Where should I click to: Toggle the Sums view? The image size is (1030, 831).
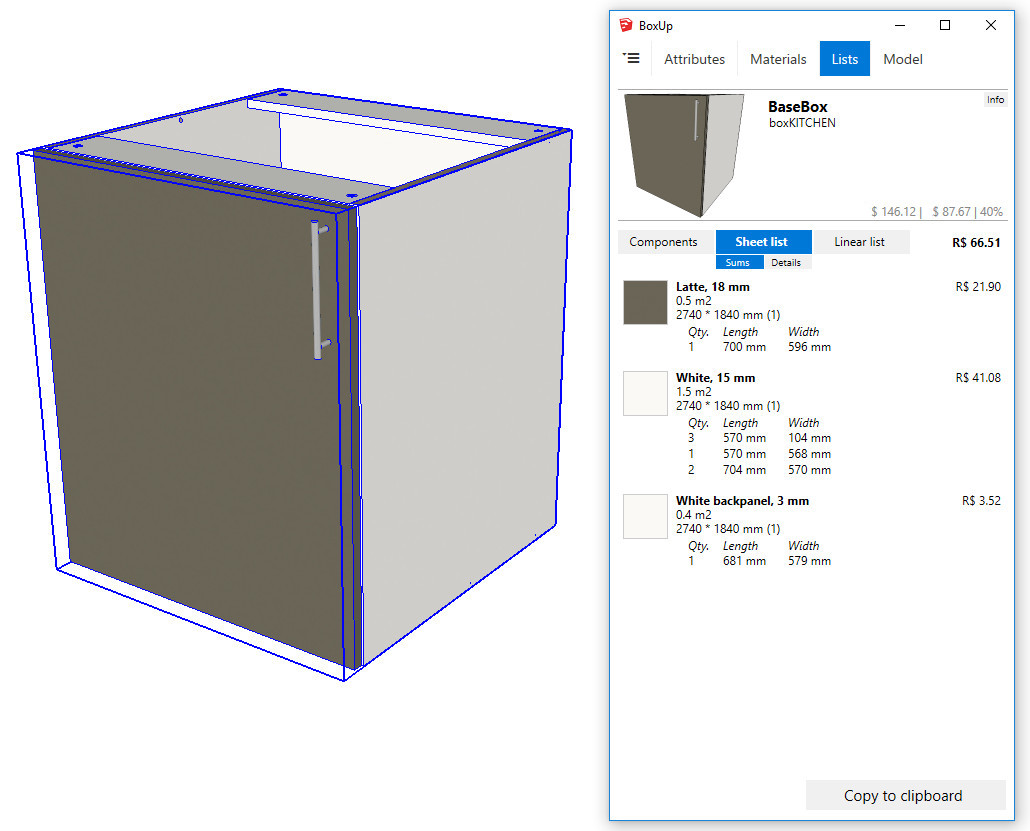739,261
